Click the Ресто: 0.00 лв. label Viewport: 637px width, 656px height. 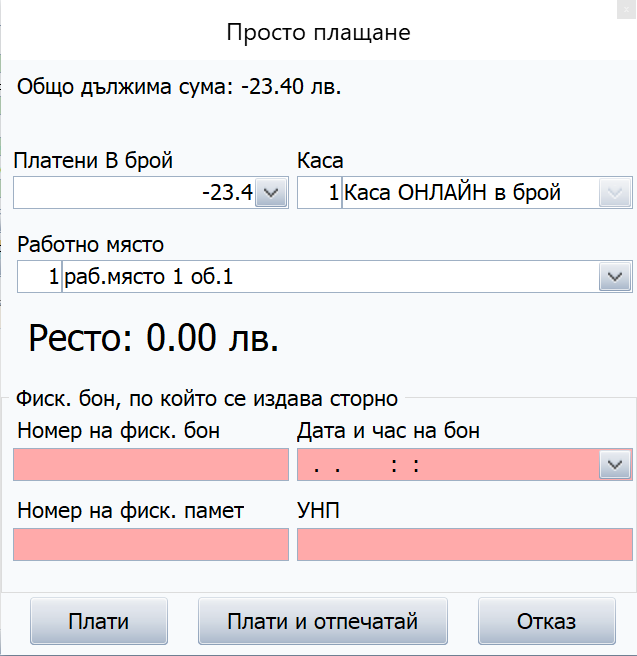(x=153, y=338)
